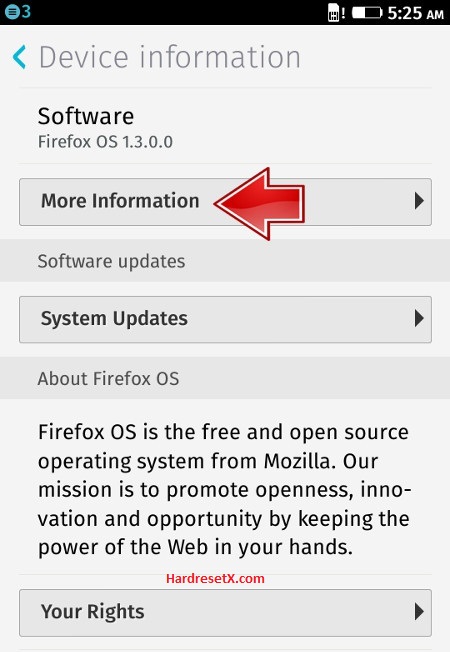This screenshot has width=450, height=652.
Task: Tap the About Firefox OS section header
Action: pos(108,379)
